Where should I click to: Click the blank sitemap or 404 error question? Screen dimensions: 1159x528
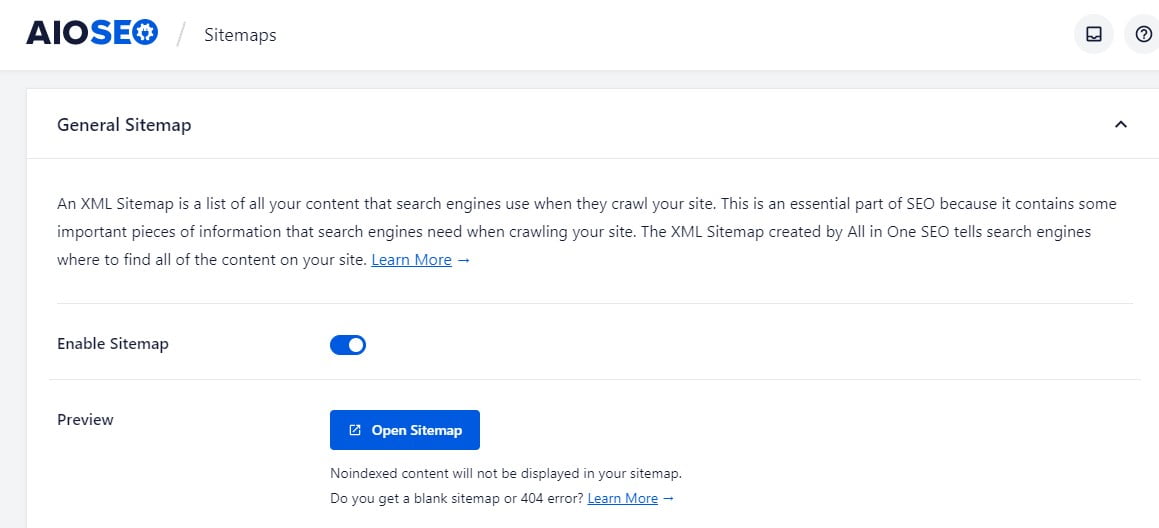[x=457, y=498]
